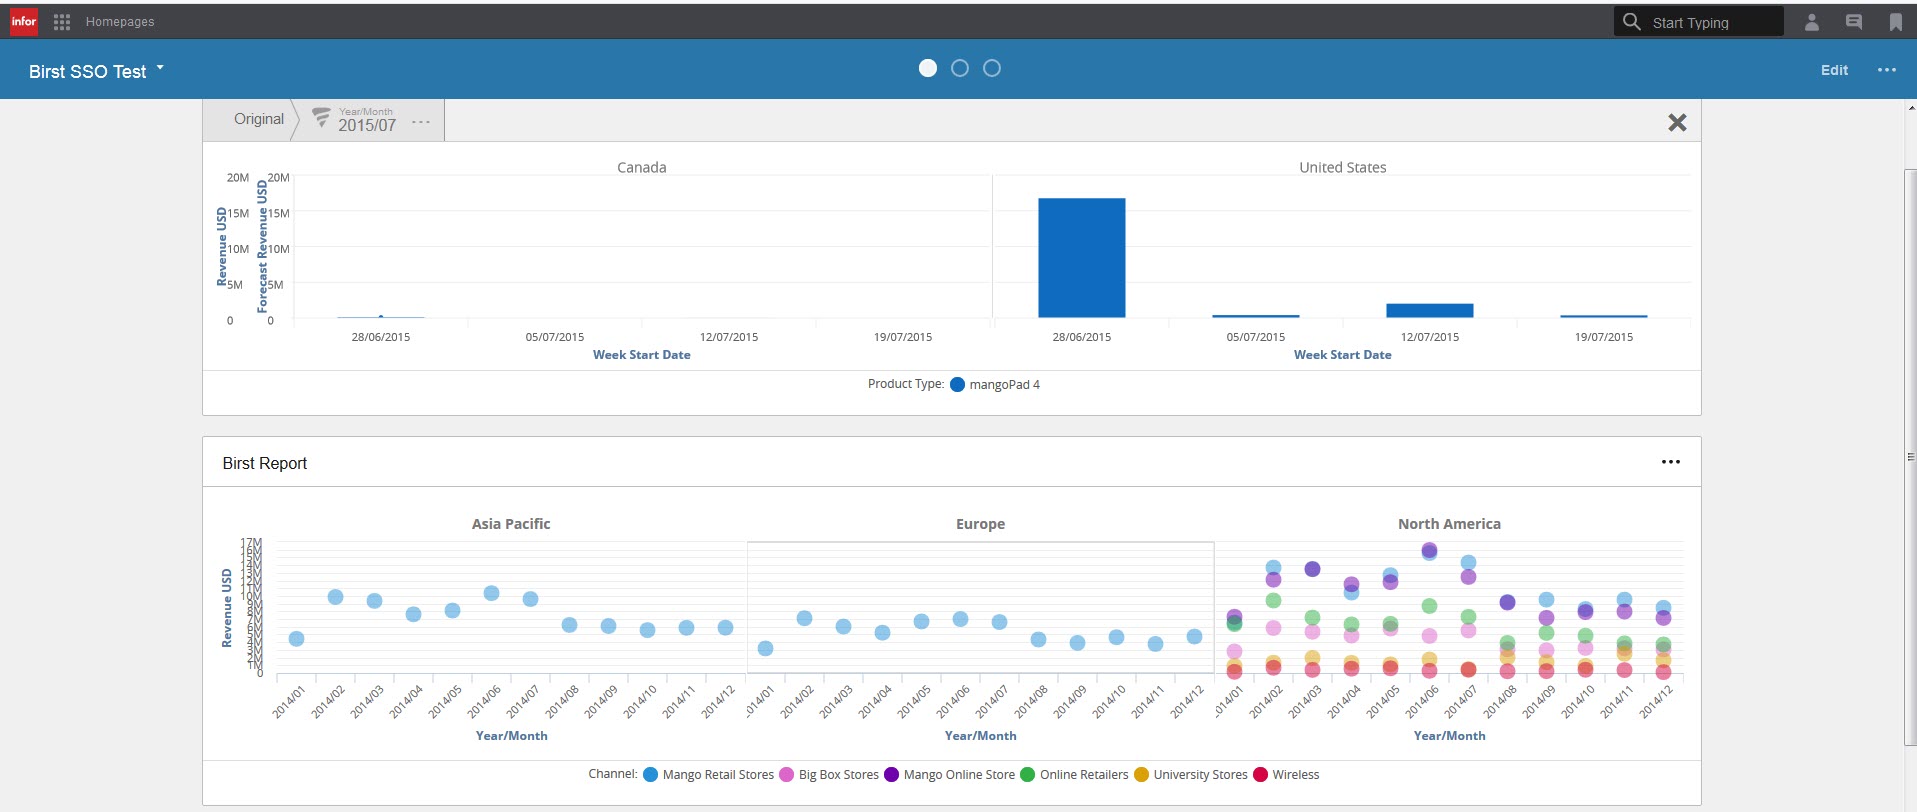
Task: Click the Homepages menu item
Action: (x=120, y=21)
